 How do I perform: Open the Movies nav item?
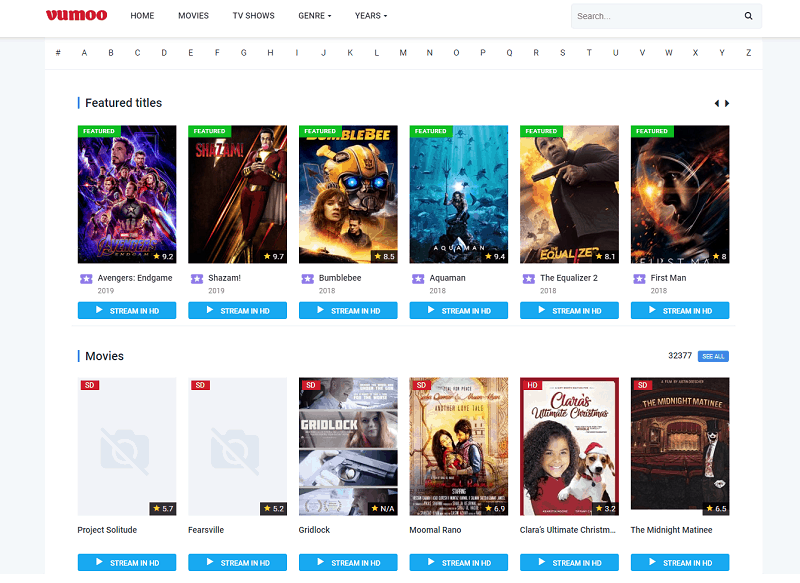pos(193,16)
